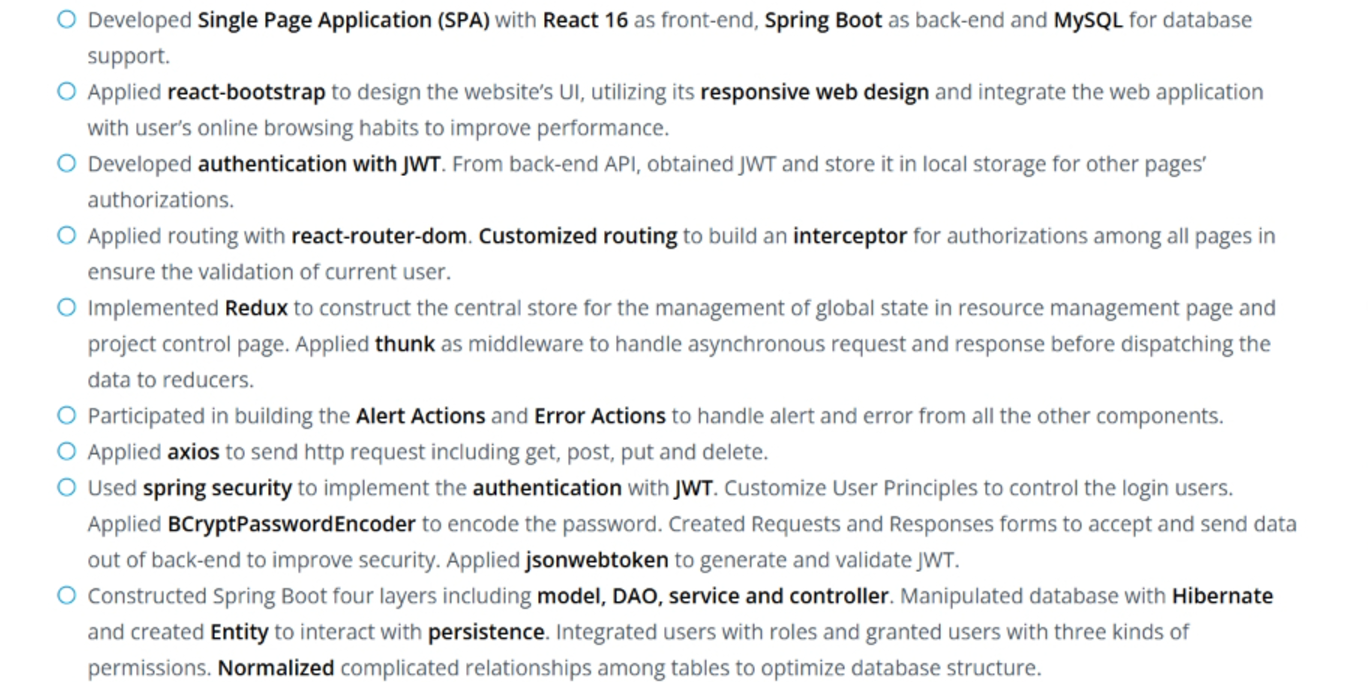Click the bold word 'interceptor'

click(x=850, y=236)
